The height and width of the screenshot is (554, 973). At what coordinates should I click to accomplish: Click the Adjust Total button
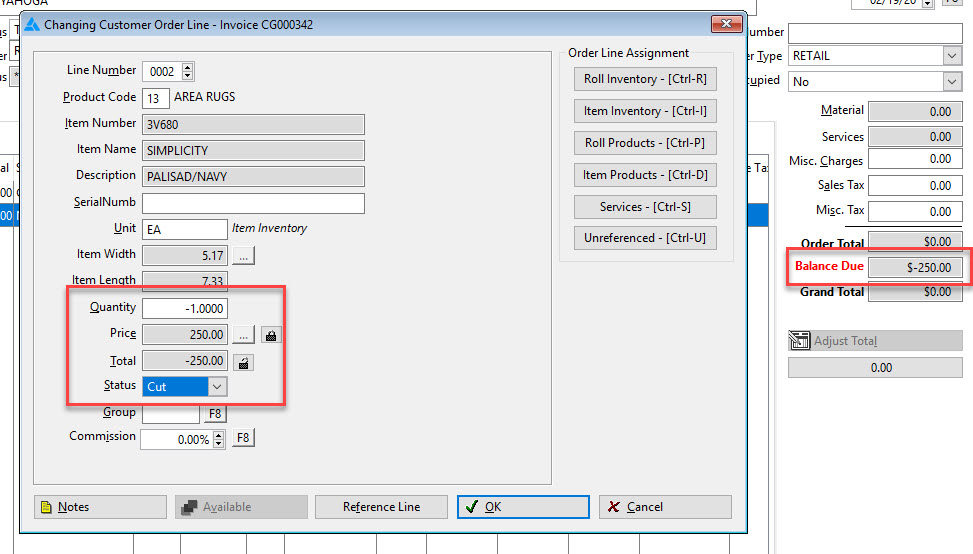pos(875,341)
